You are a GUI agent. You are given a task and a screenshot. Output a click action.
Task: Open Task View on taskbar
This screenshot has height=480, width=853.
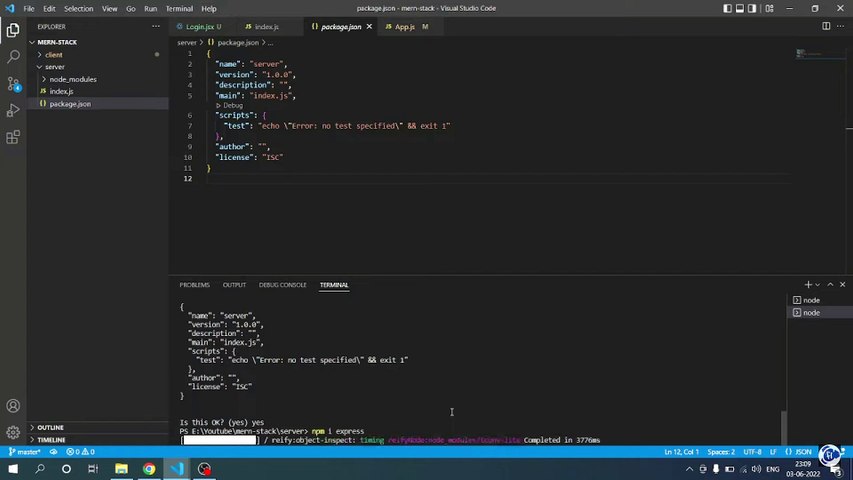click(x=93, y=469)
